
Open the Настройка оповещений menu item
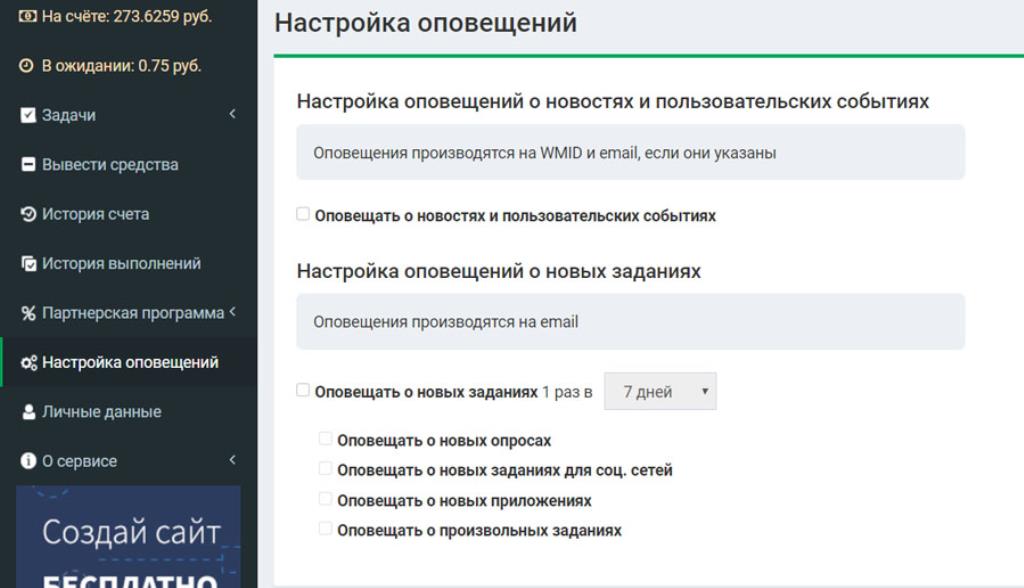click(130, 362)
